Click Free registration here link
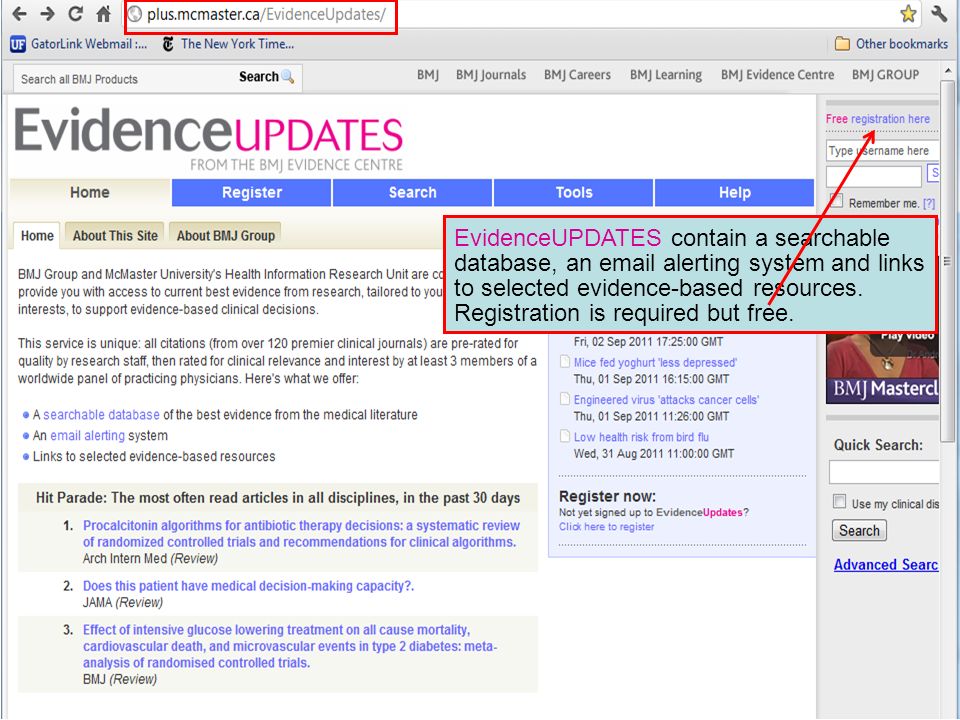Viewport: 960px width, 720px height. [878, 119]
